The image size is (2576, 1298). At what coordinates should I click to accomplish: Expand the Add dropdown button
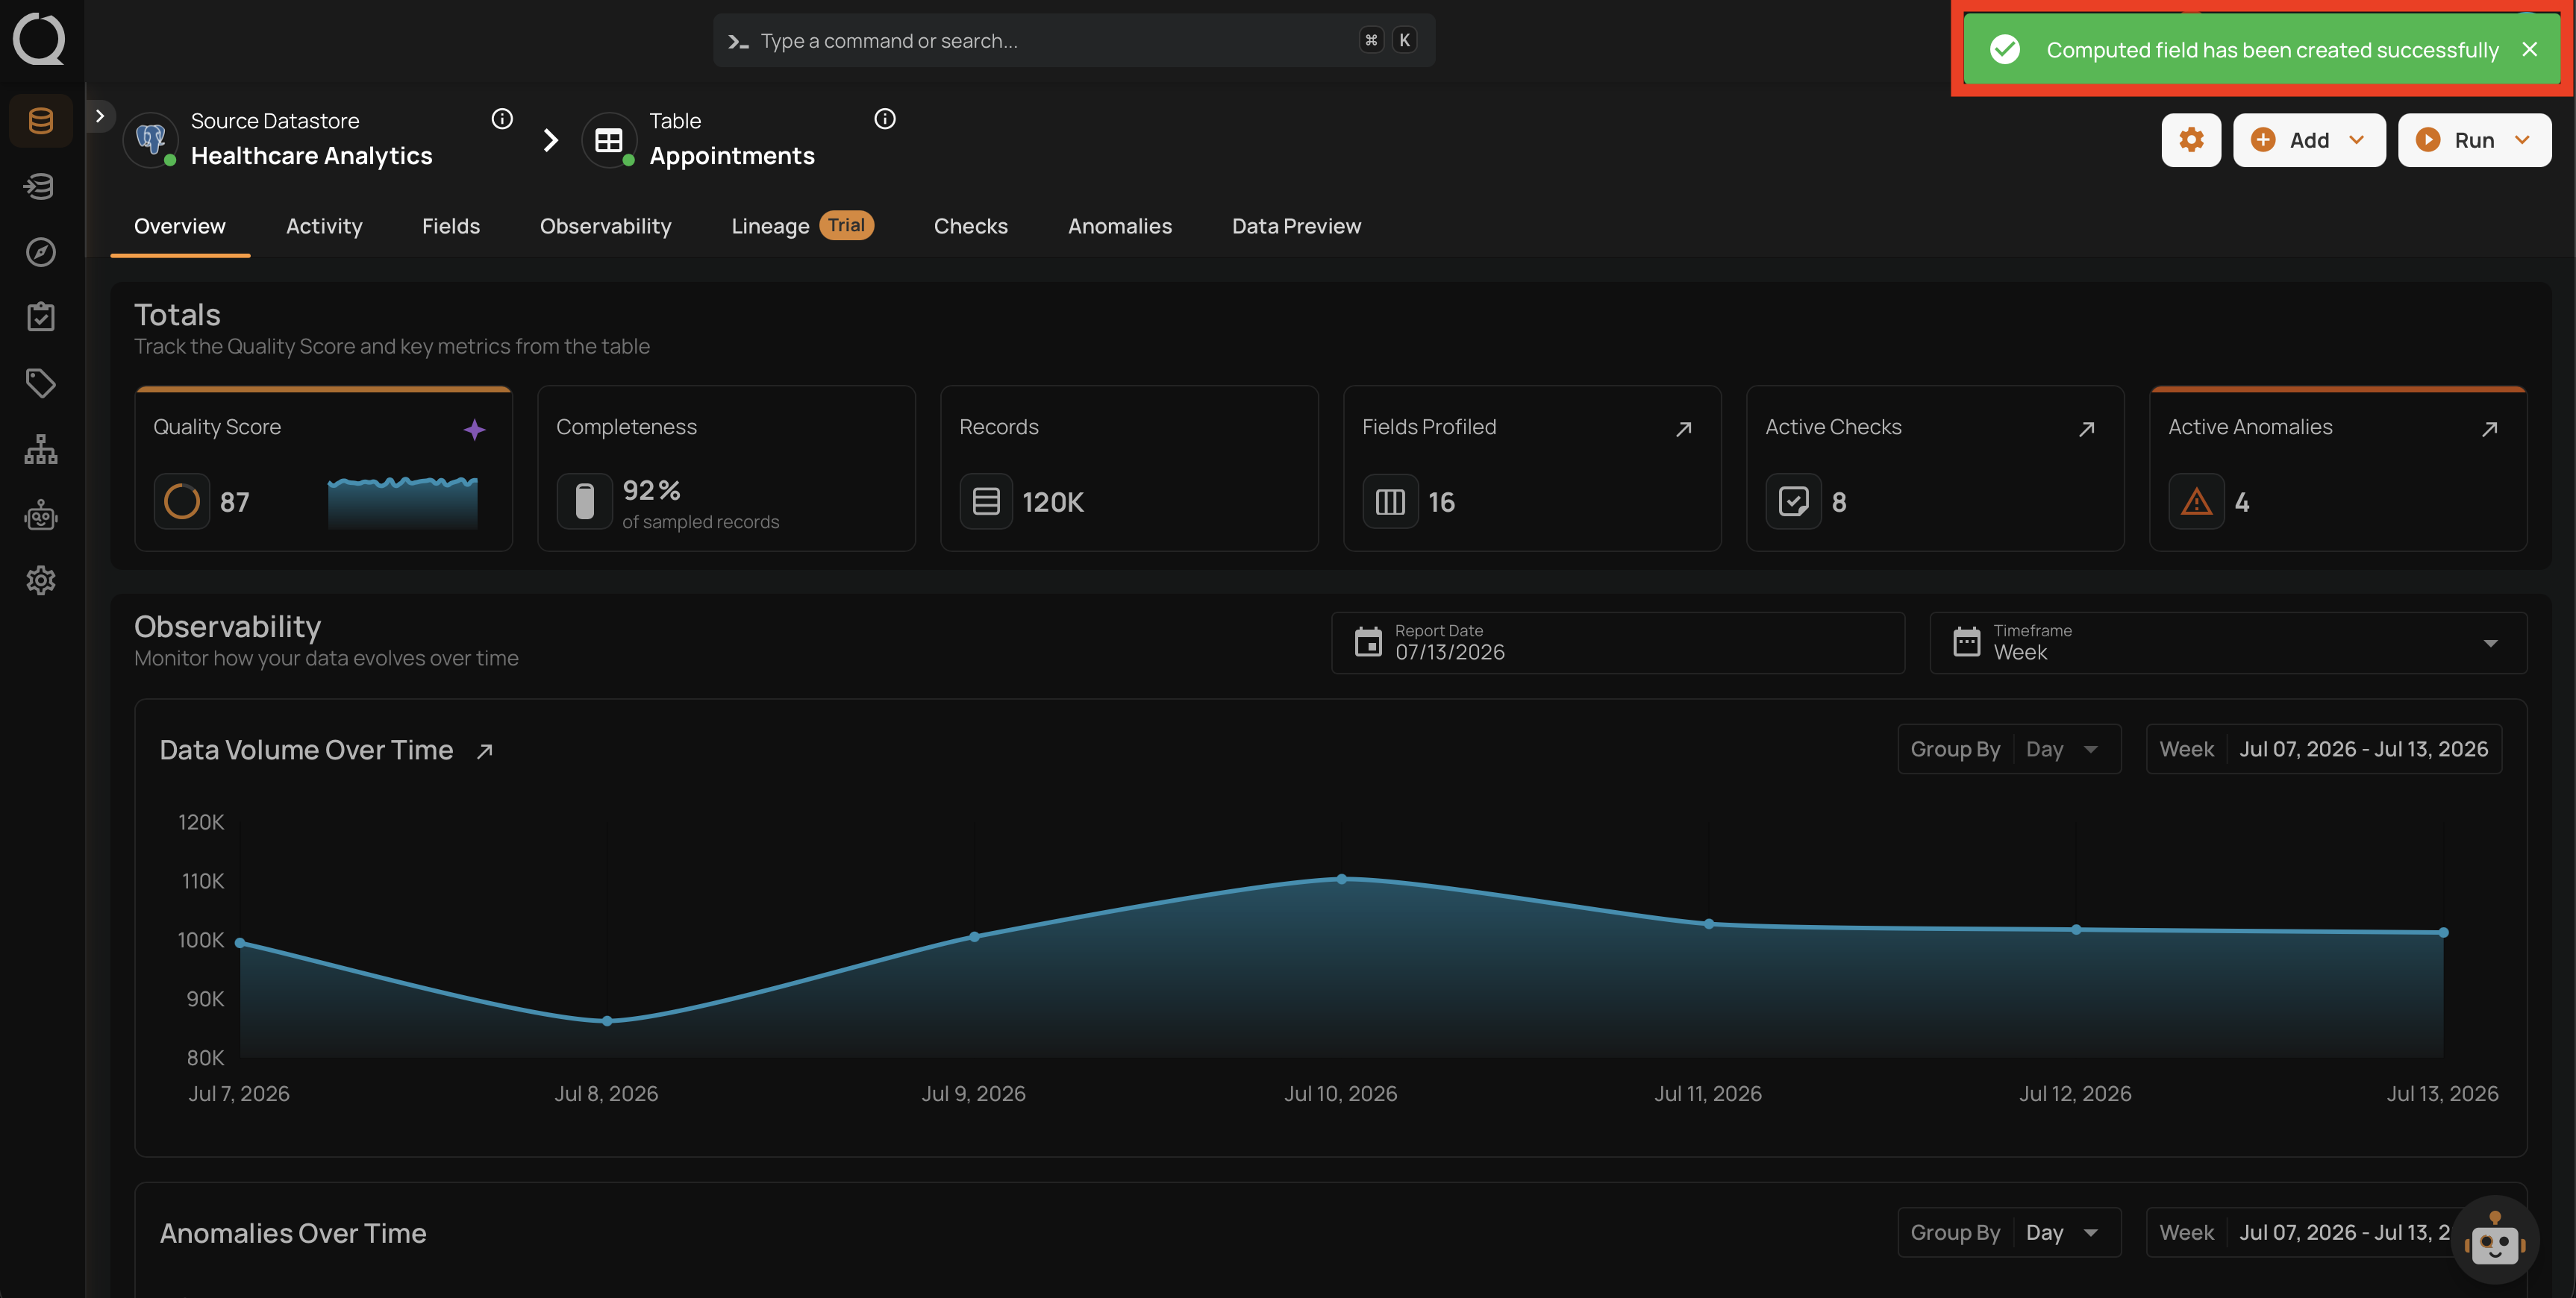point(2309,140)
